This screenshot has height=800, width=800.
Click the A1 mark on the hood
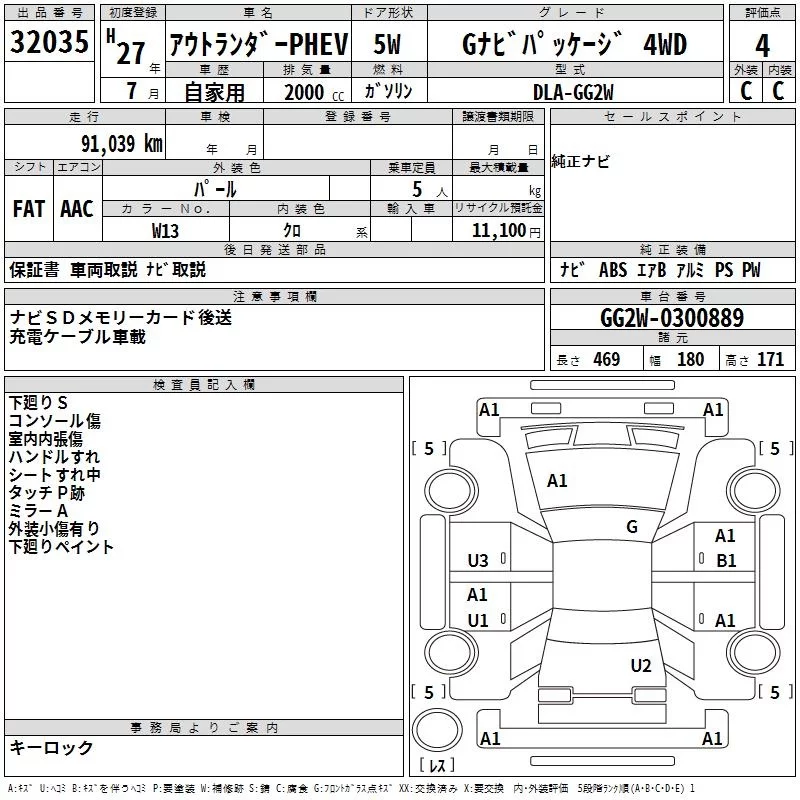pyautogui.click(x=557, y=481)
